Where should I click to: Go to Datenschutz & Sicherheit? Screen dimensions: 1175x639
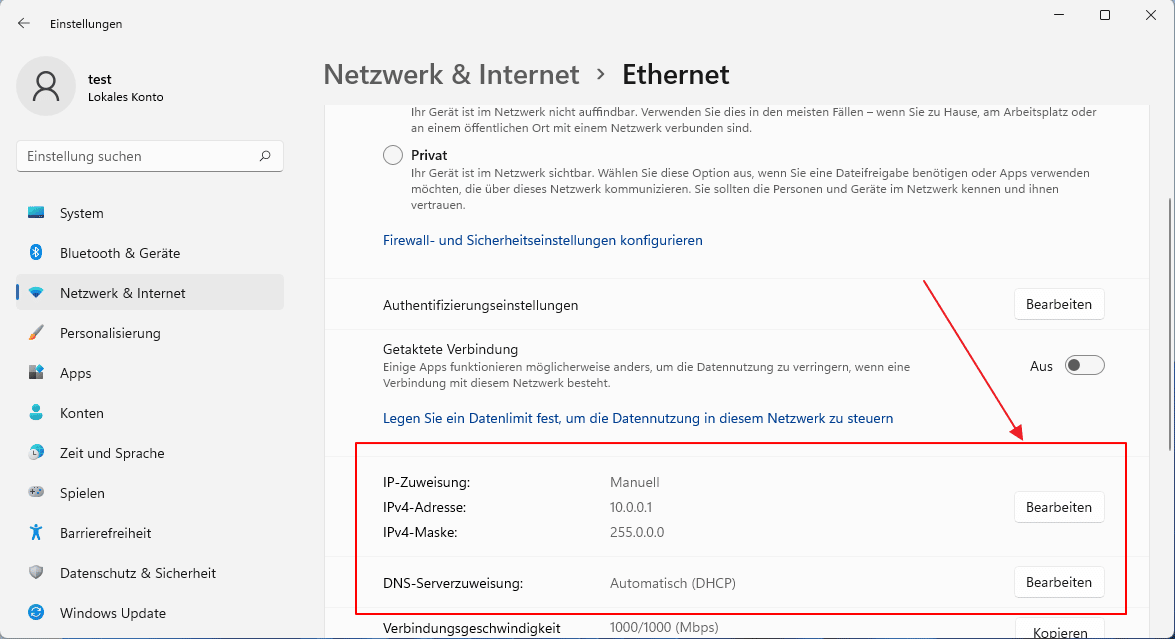click(138, 573)
